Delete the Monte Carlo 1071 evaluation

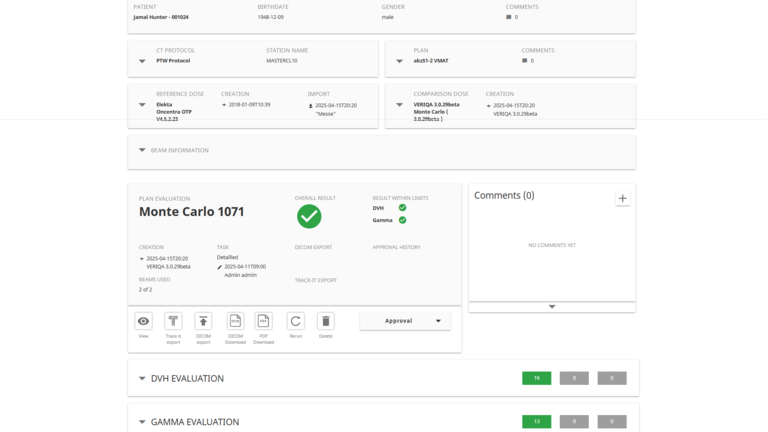(325, 321)
